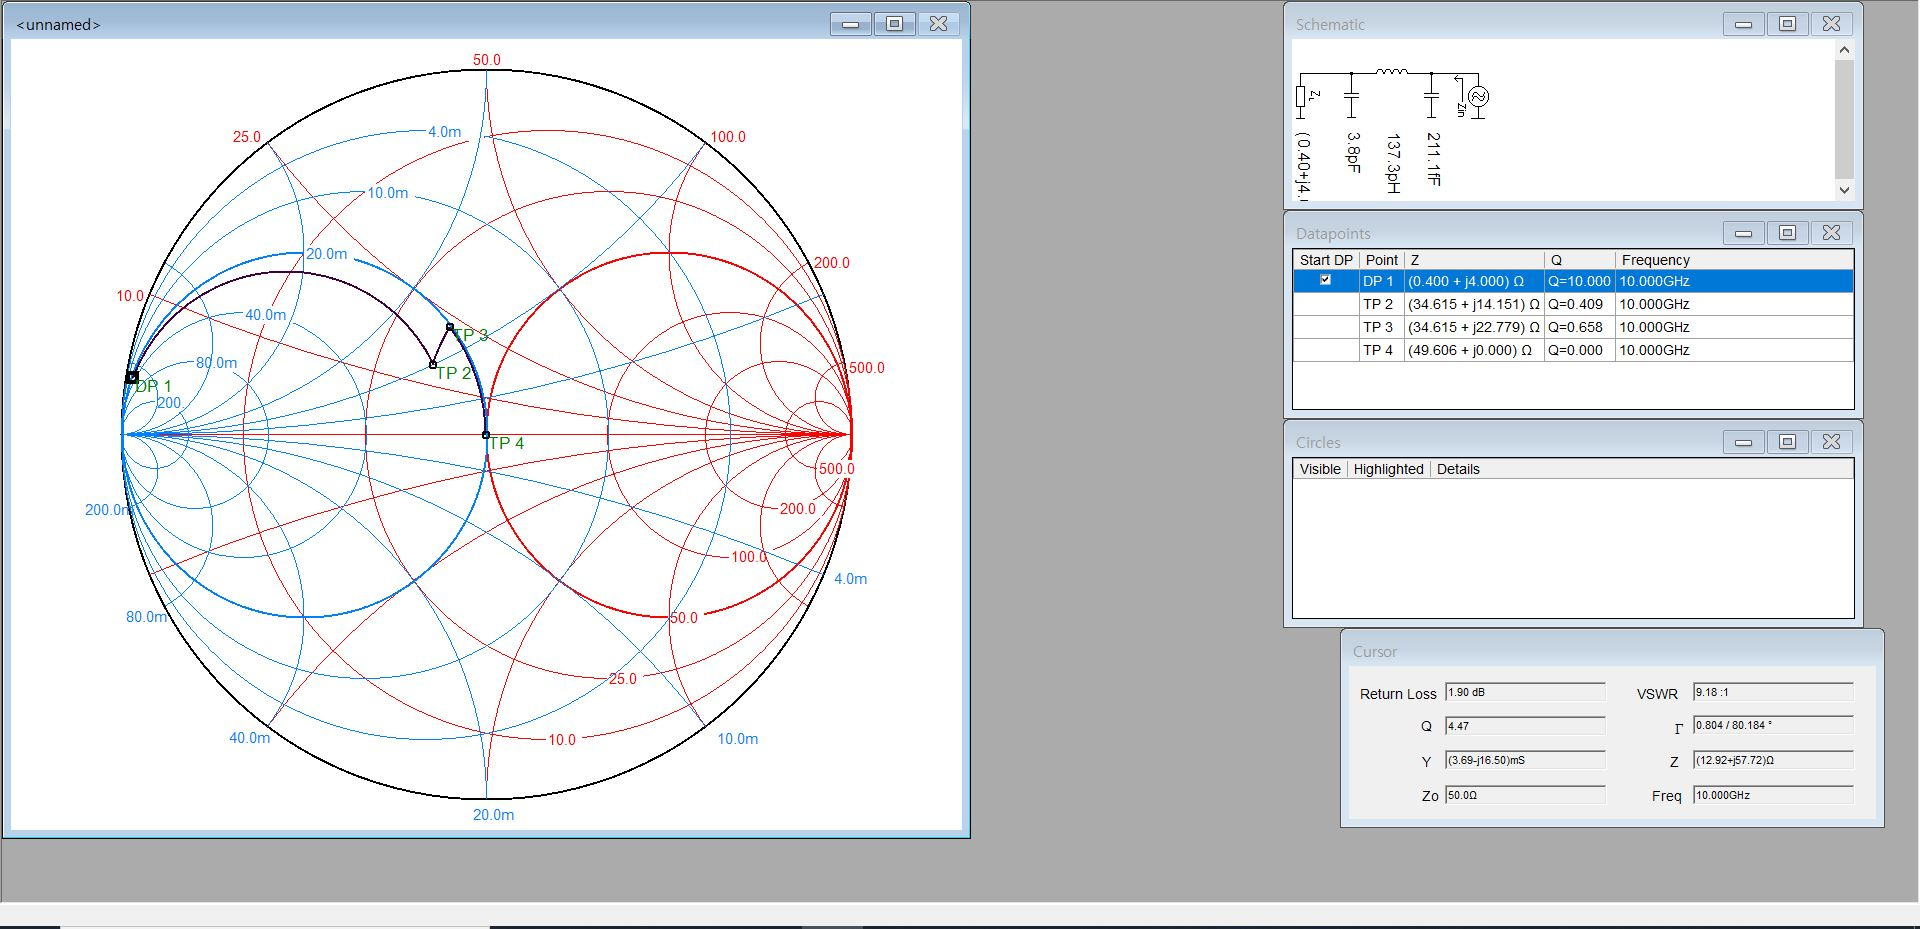The width and height of the screenshot is (1920, 929).
Task: Click the Highlighted column header in Circles
Action: tap(1387, 469)
